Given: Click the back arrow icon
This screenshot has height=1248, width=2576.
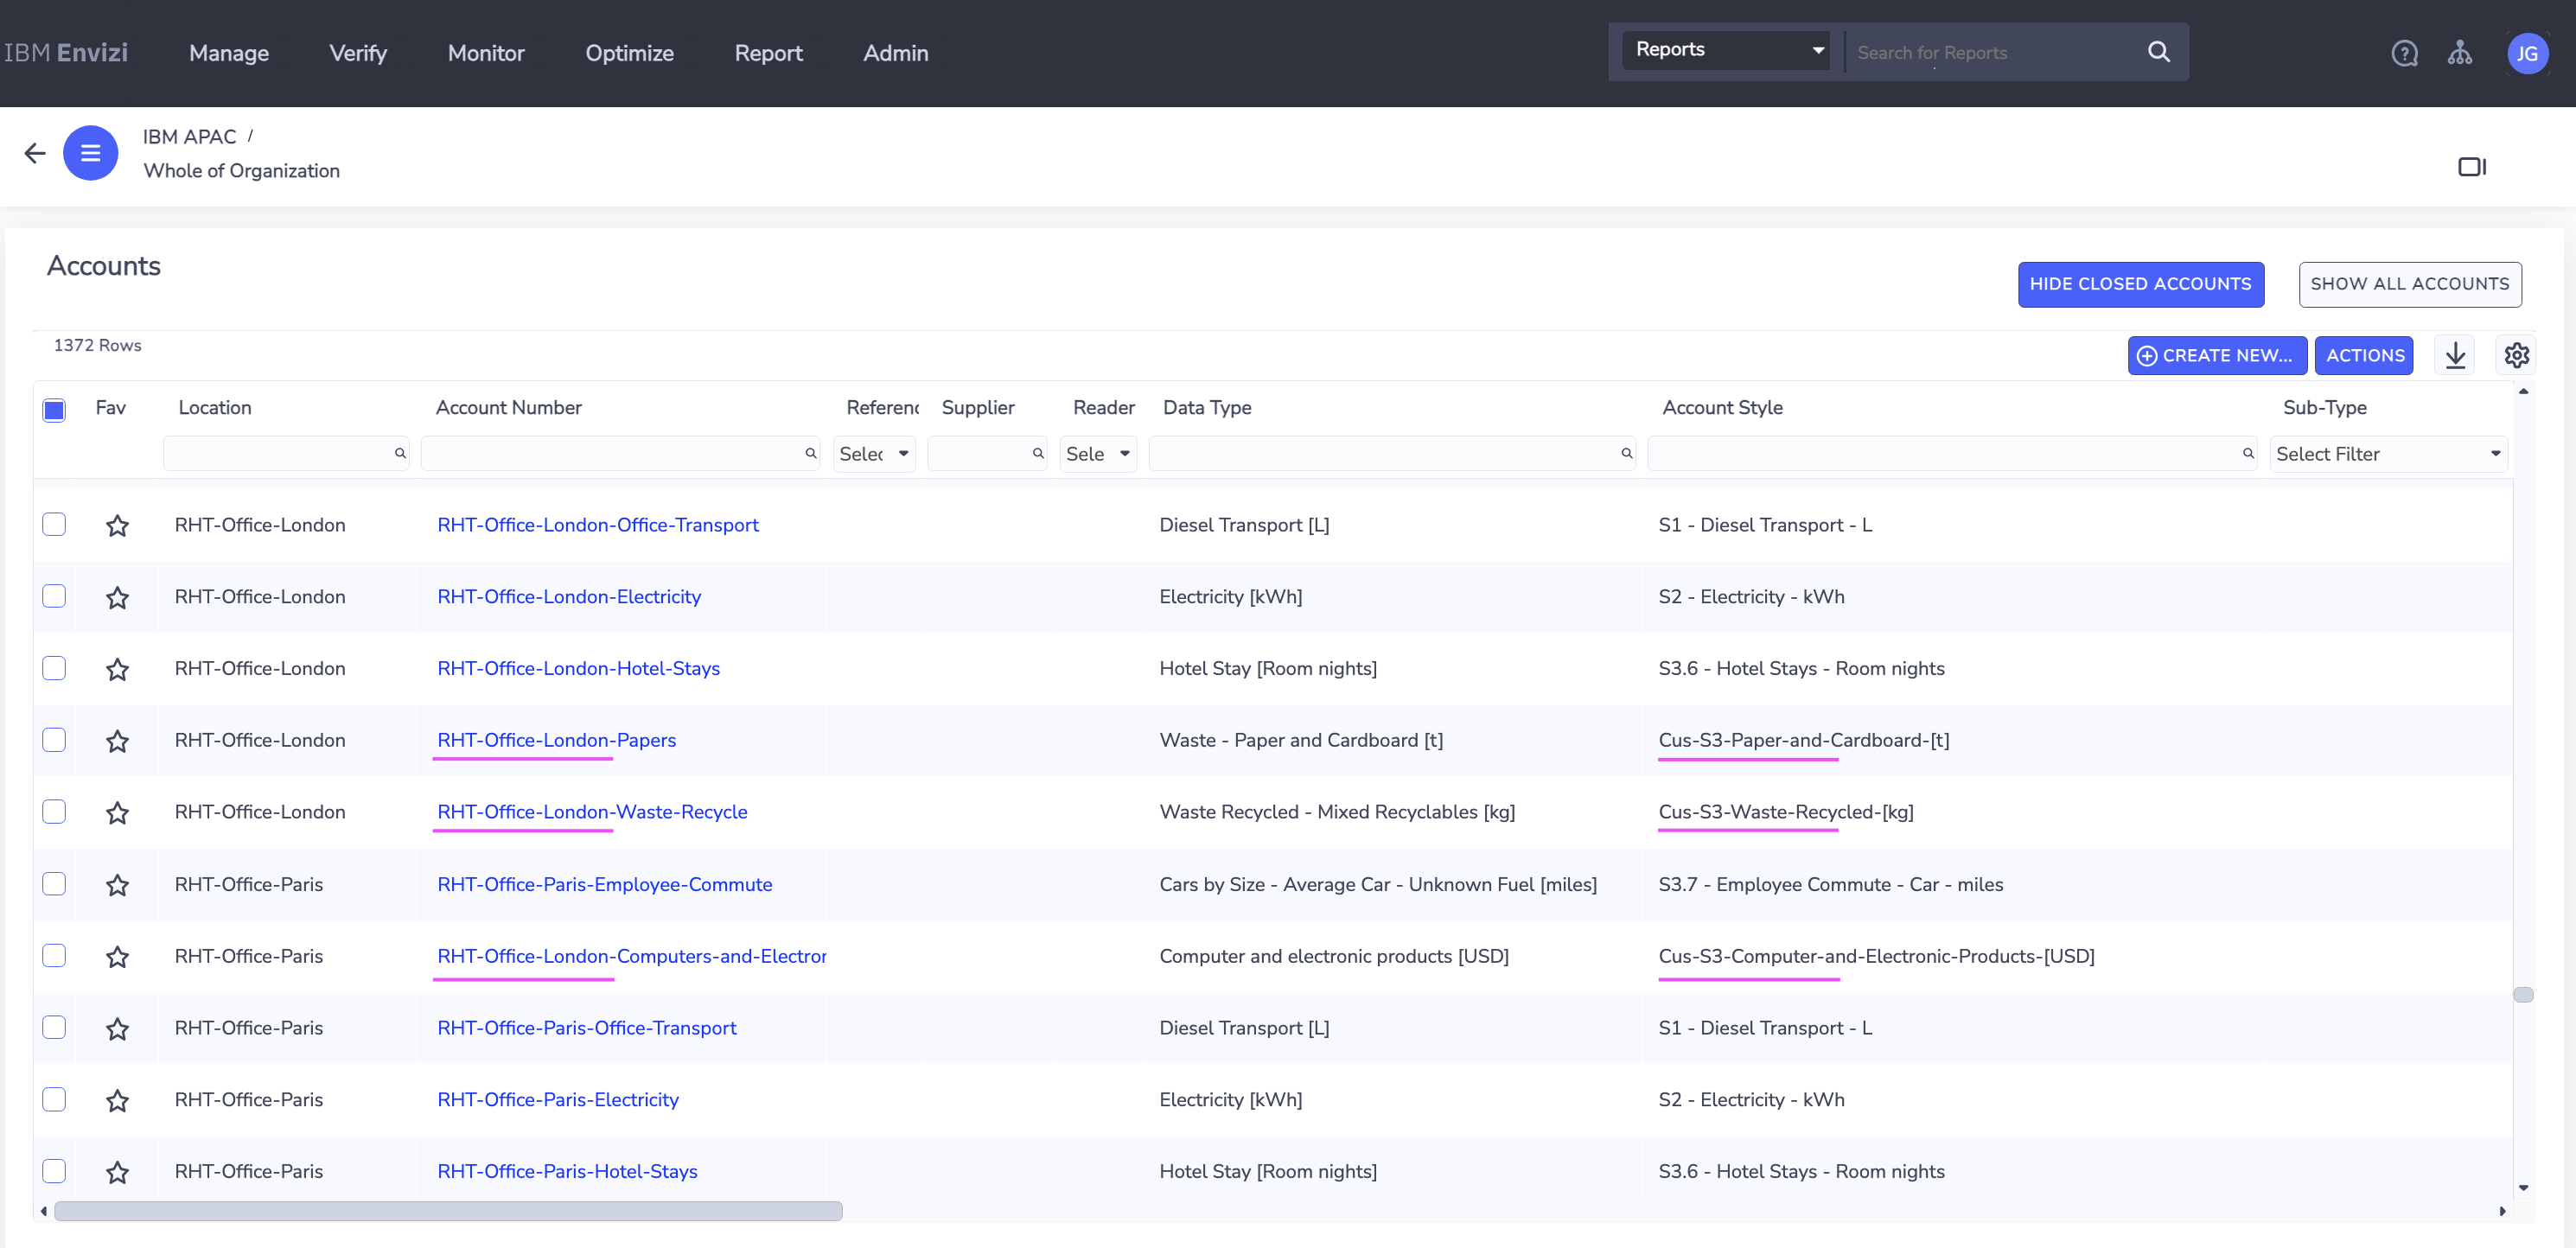Looking at the screenshot, I should pos(35,153).
